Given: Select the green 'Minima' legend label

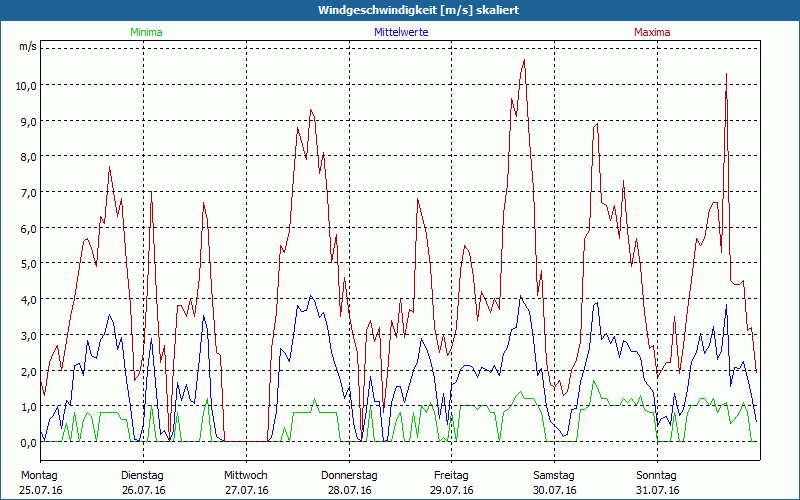Looking at the screenshot, I should pyautogui.click(x=146, y=32).
